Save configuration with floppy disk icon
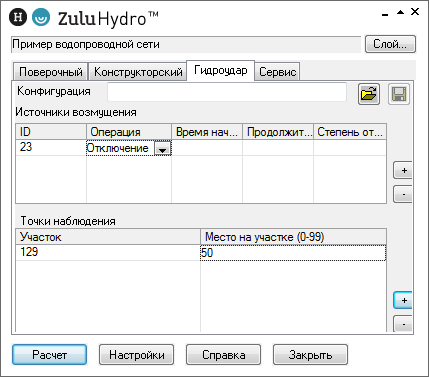The image size is (429, 377). pos(399,94)
